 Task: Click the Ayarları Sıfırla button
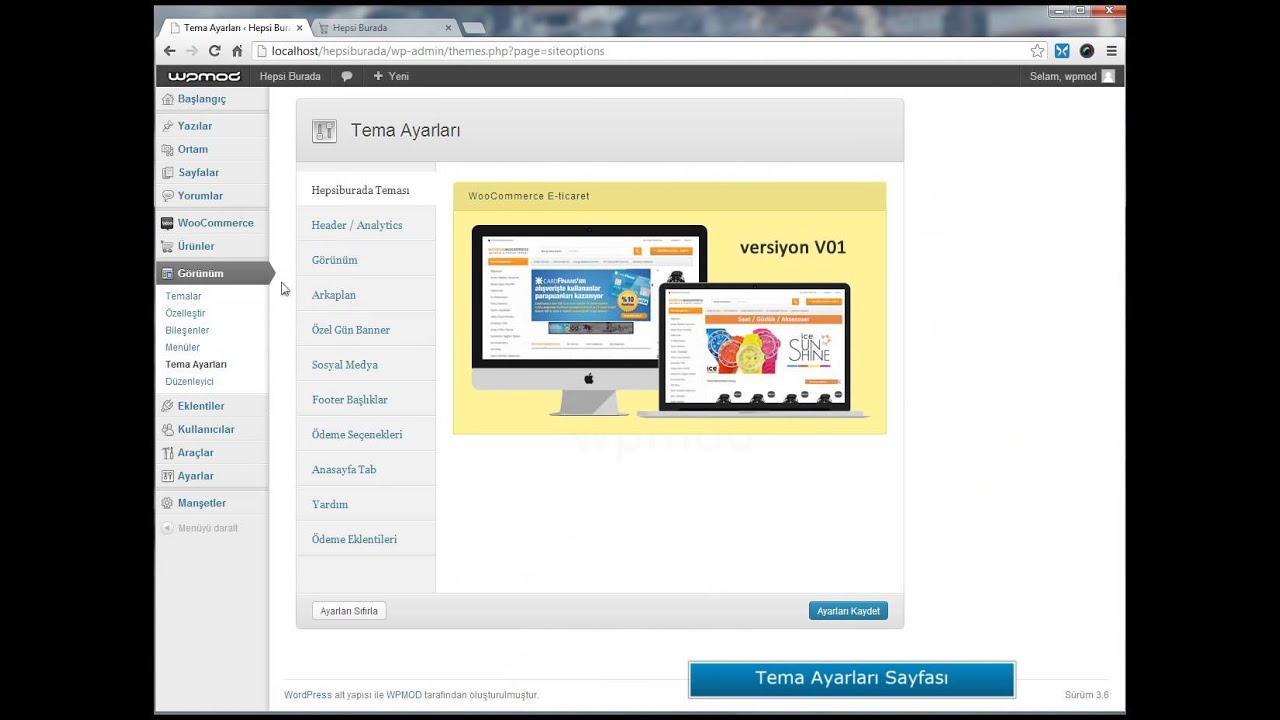(349, 611)
